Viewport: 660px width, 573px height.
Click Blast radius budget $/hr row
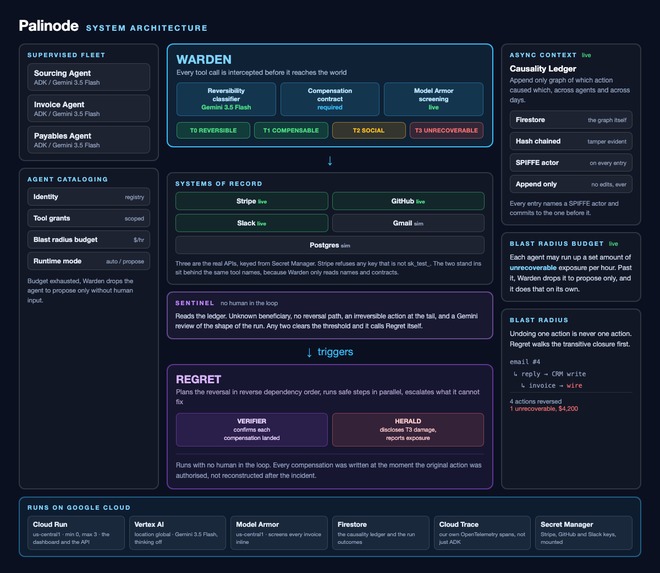pyautogui.click(x=88, y=240)
